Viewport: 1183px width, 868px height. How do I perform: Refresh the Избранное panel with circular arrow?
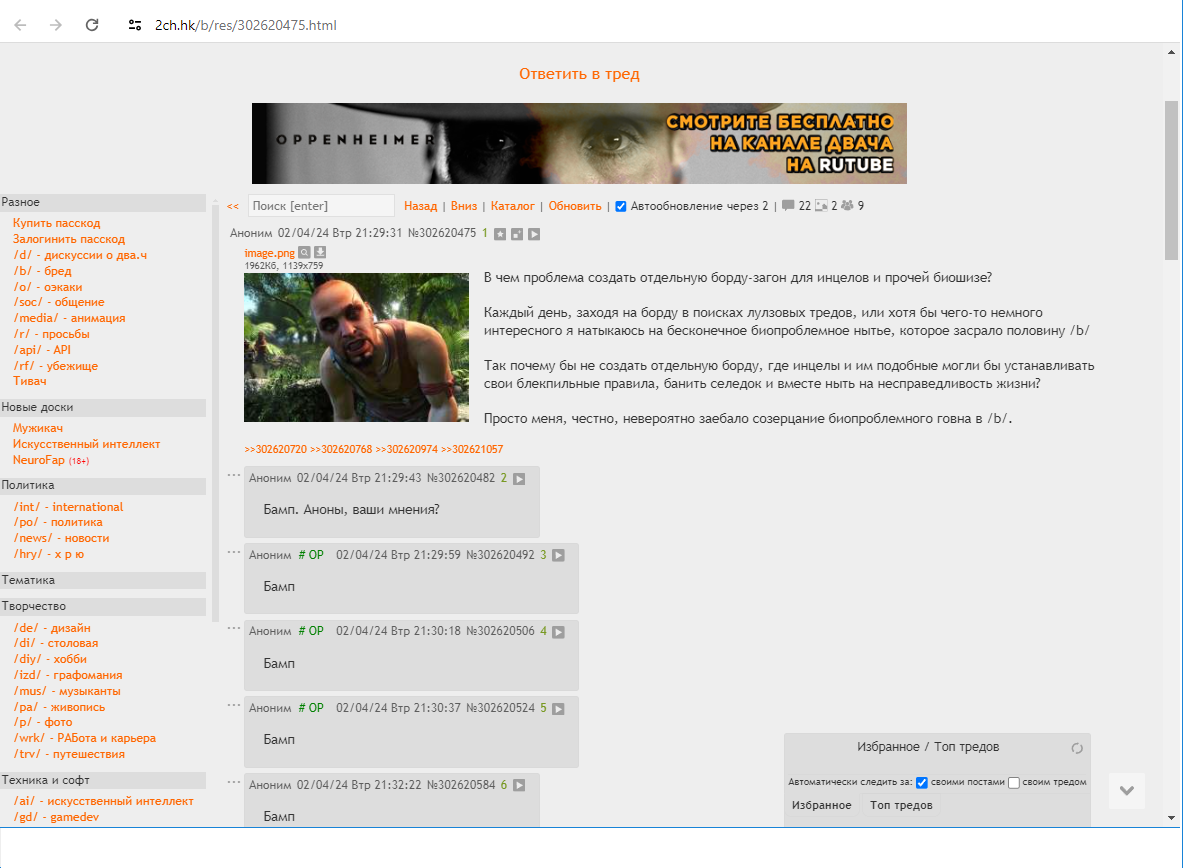tap(1077, 748)
